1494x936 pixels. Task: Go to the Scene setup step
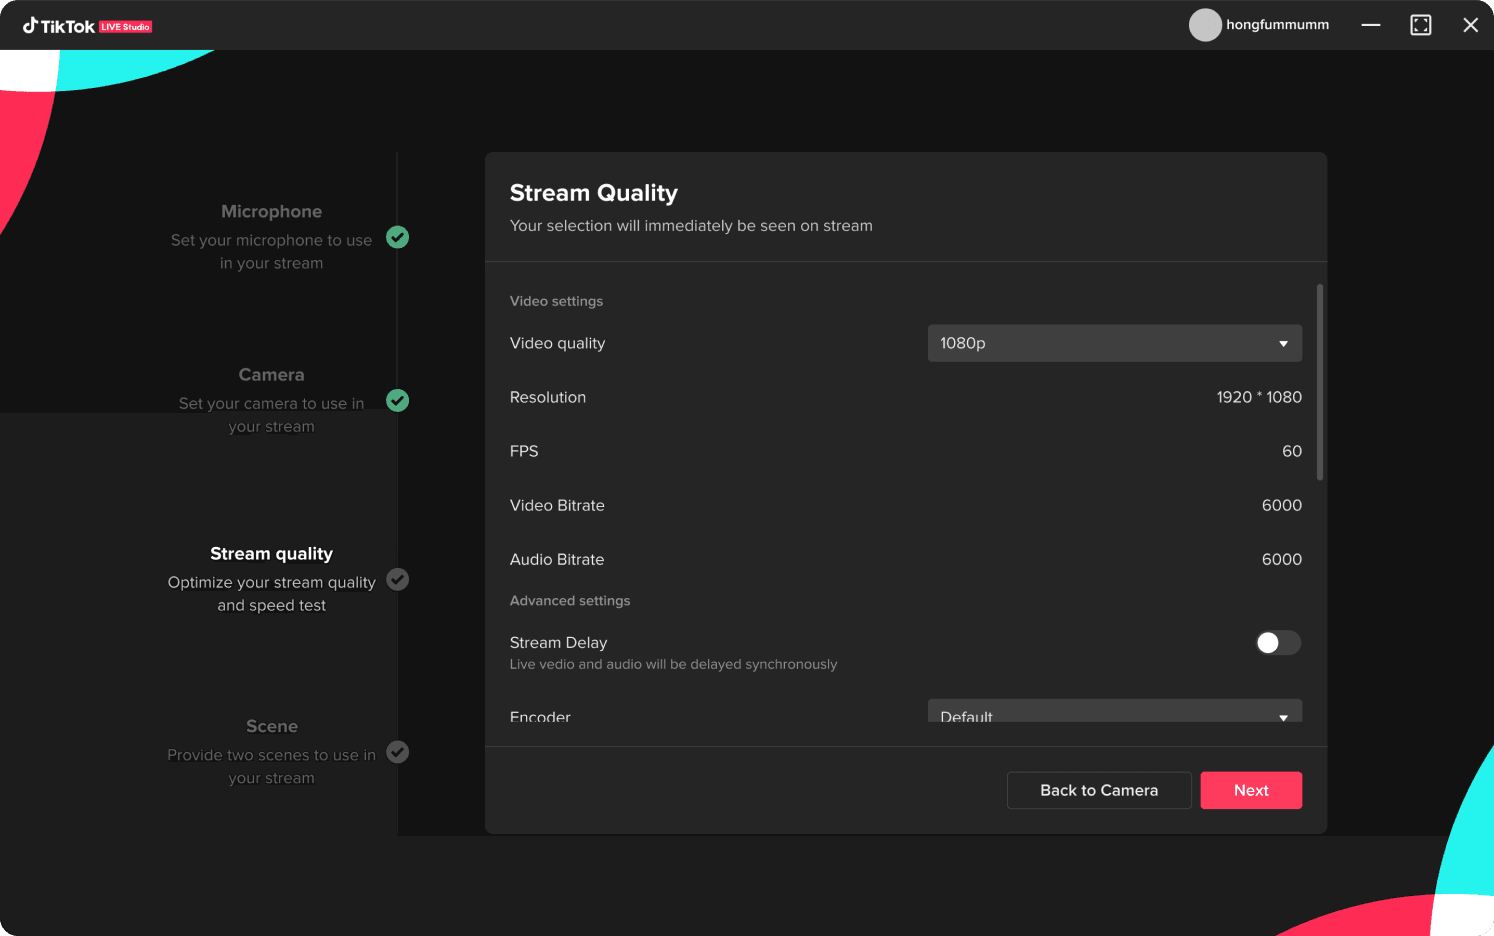[271, 726]
